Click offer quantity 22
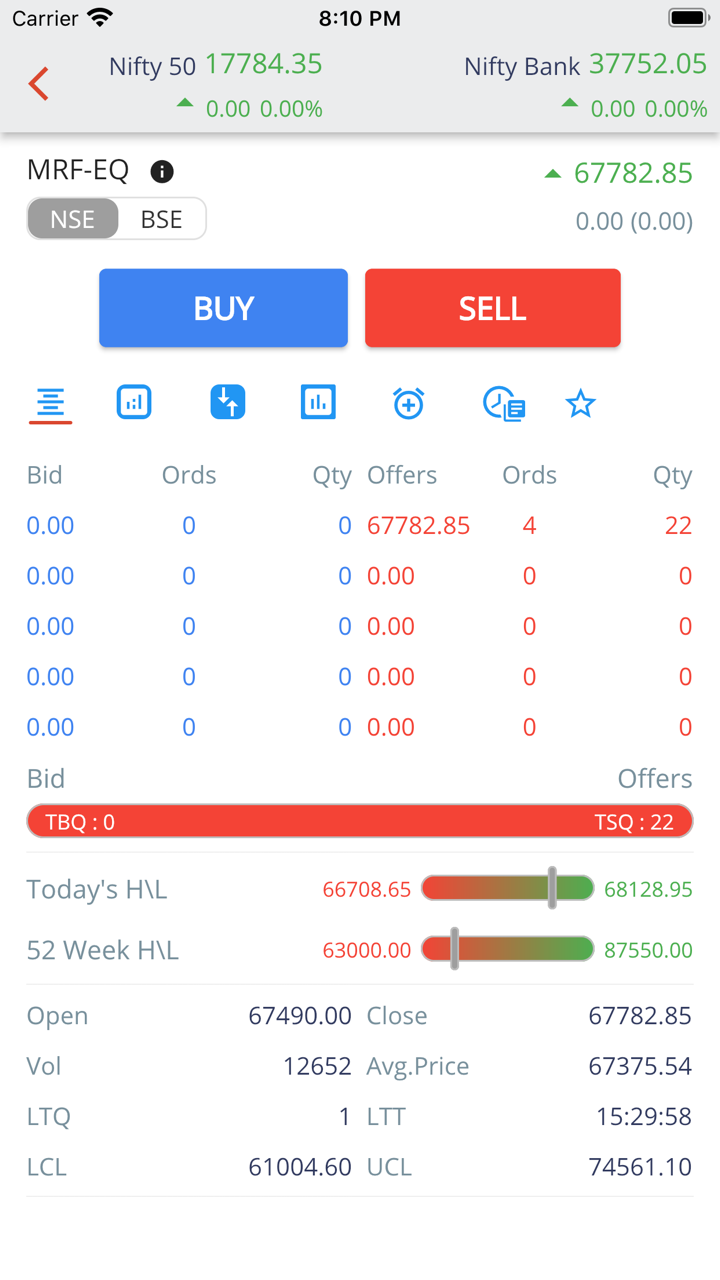The image size is (720, 1280). 678,526
